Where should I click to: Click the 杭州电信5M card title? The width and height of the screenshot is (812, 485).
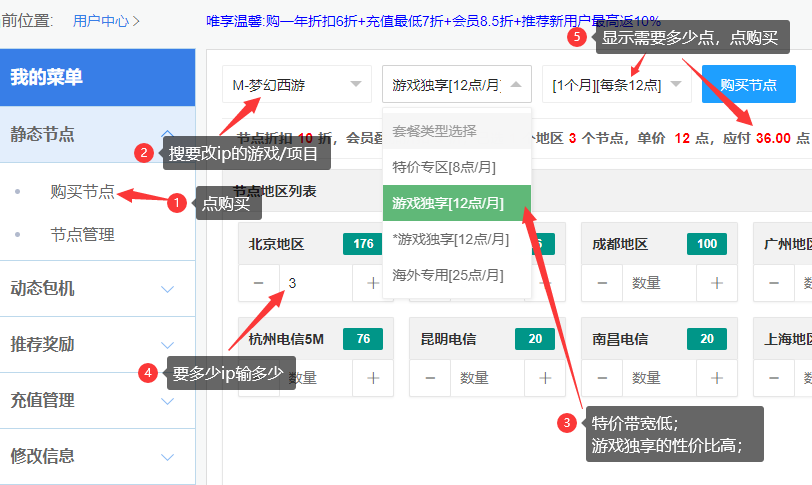pyautogui.click(x=286, y=339)
